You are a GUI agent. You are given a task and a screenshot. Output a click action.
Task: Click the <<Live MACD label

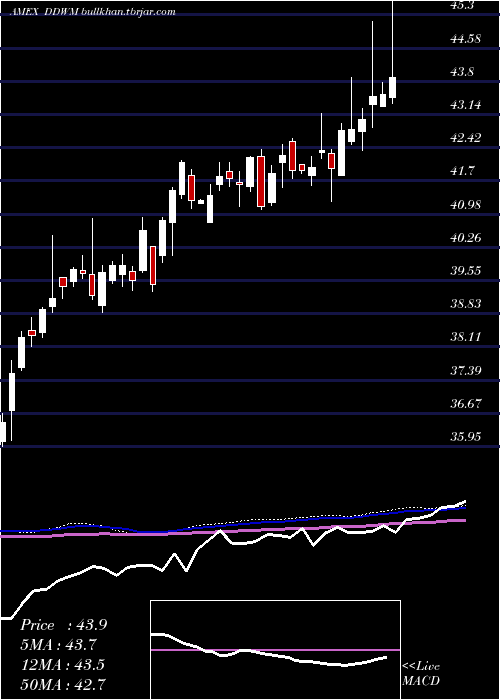click(x=421, y=673)
